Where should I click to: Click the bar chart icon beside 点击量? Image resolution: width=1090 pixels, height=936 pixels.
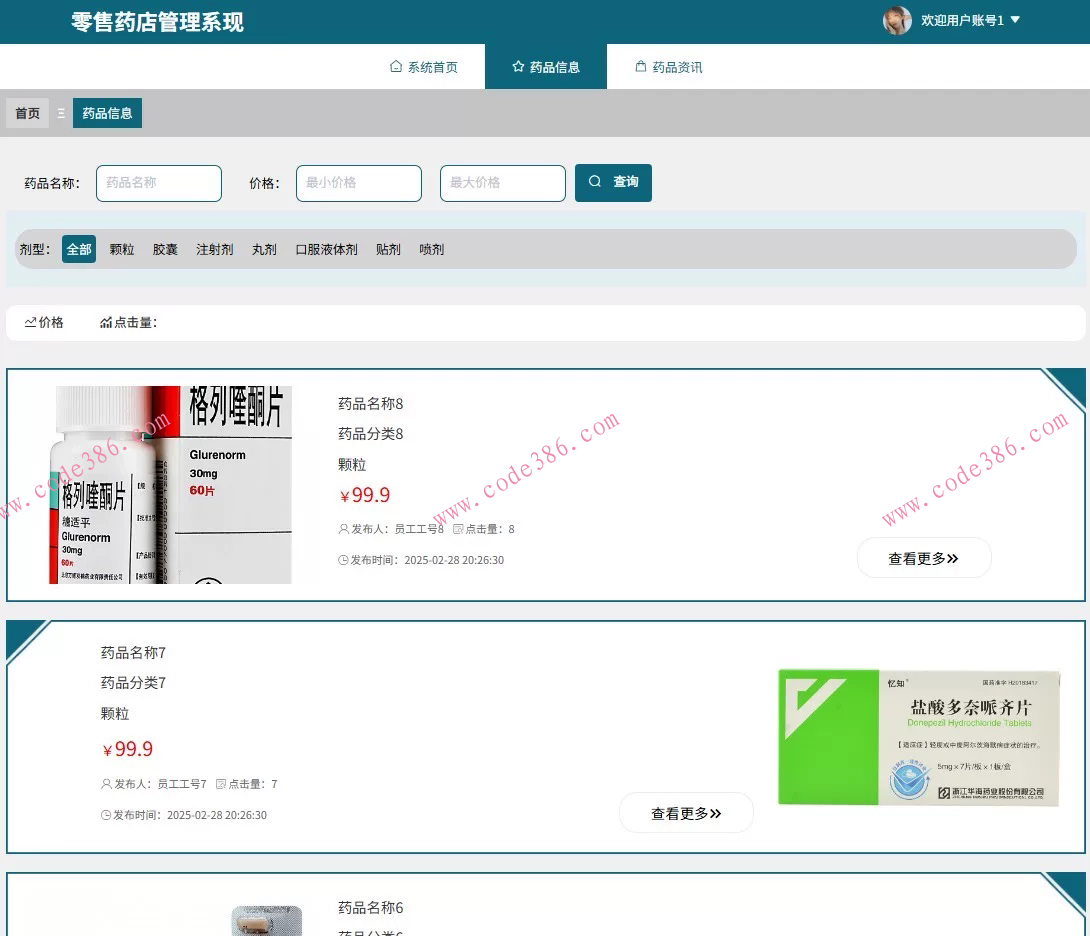point(106,322)
